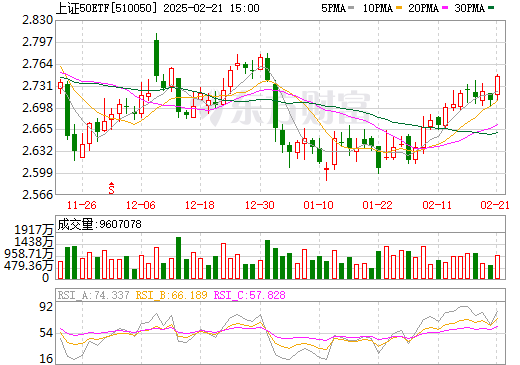Click the 02-21 date axis label
Image resolution: width=520 pixels, height=365 pixels.
[495, 205]
